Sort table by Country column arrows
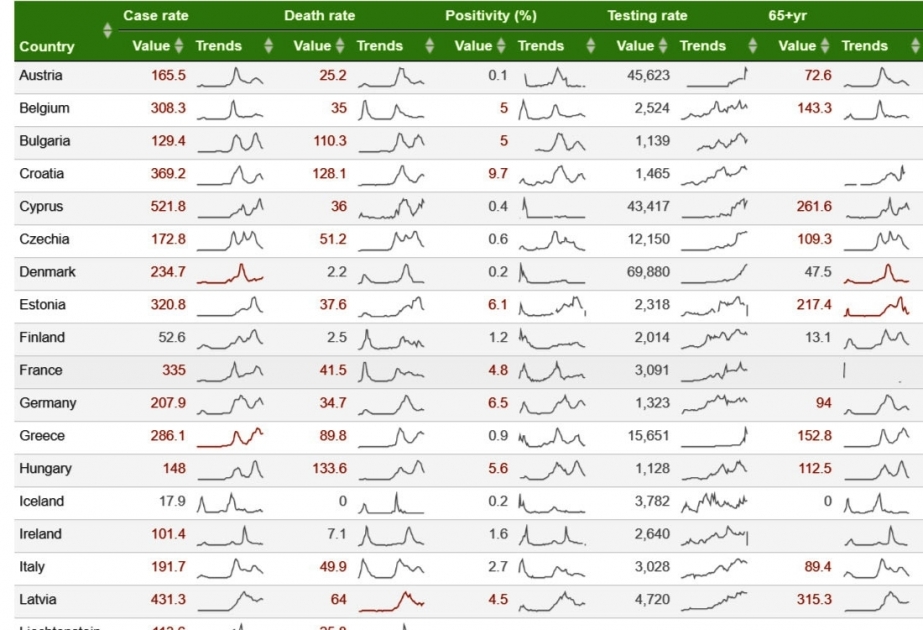Image resolution: width=923 pixels, height=630 pixels. tap(107, 31)
